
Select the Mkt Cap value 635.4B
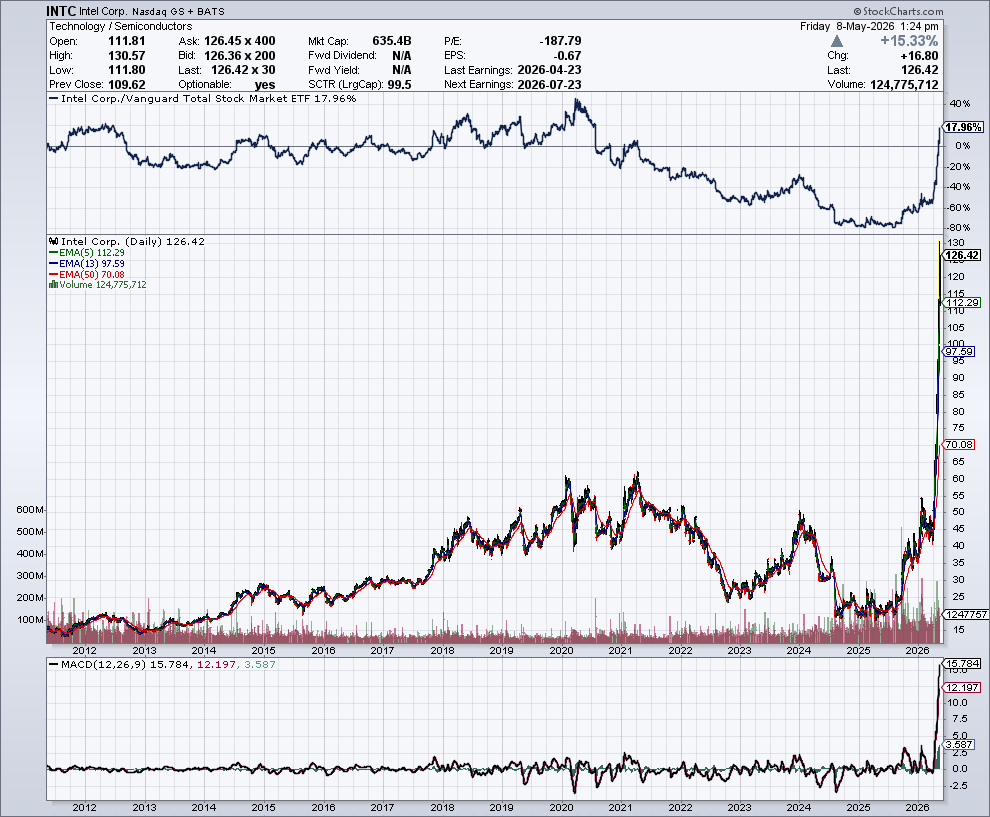(391, 41)
